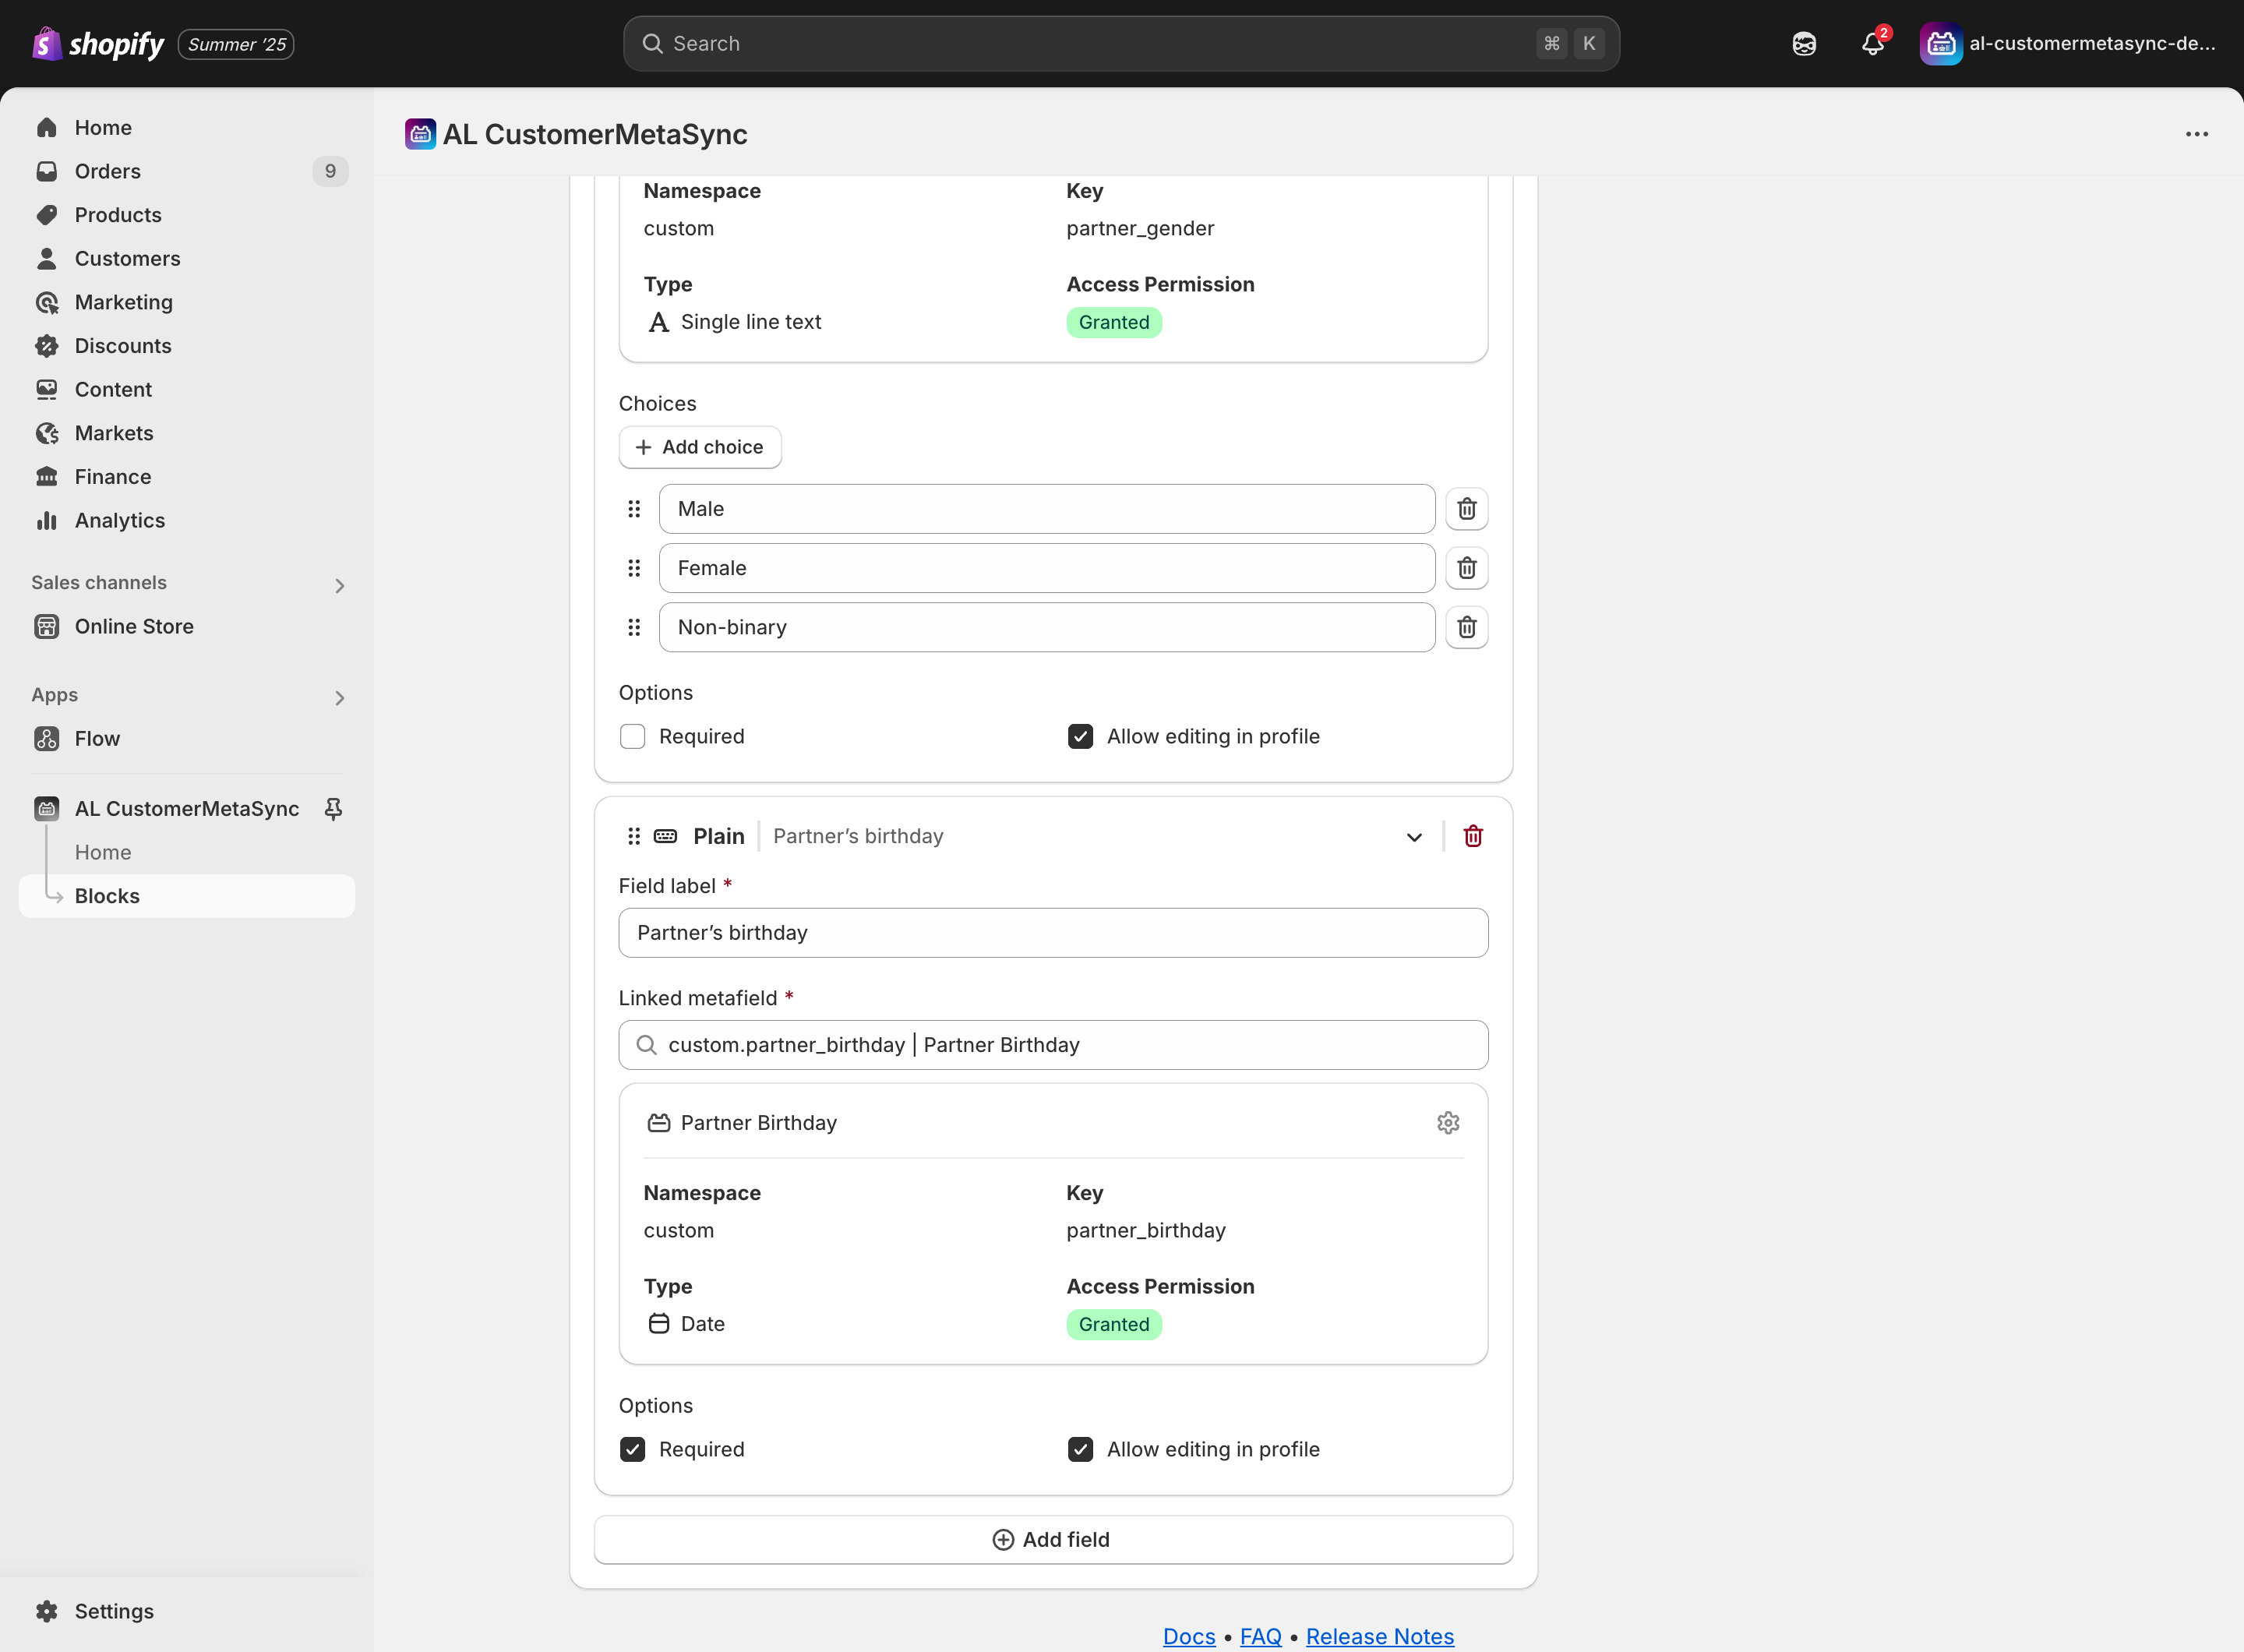Click the Summer '25 edition badge

[x=236, y=44]
